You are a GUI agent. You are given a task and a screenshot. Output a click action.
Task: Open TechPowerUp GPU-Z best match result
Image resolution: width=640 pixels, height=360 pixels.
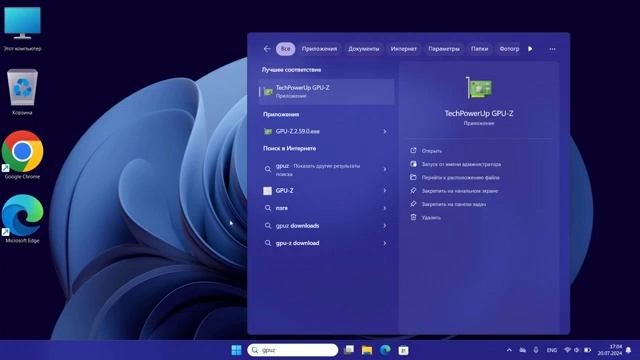327,92
